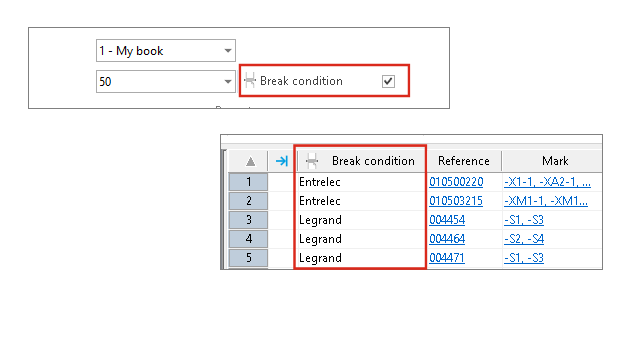Screen dimensions: 640x360
Task: Click the Entrelec cell in row 2
Action: [360, 201]
